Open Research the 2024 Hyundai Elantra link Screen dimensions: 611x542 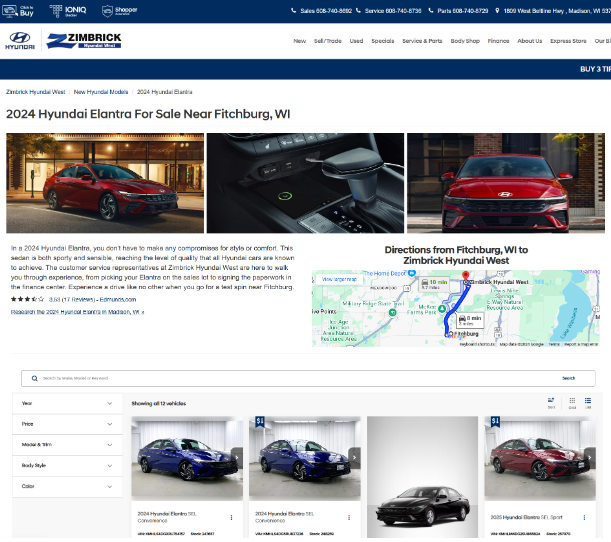77,312
